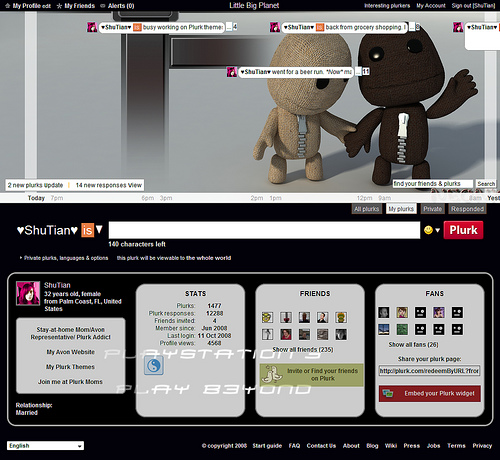Image resolution: width=500 pixels, height=460 pixels.
Task: Open the 'busy working on Plurk theme' plurk
Action: point(162,27)
